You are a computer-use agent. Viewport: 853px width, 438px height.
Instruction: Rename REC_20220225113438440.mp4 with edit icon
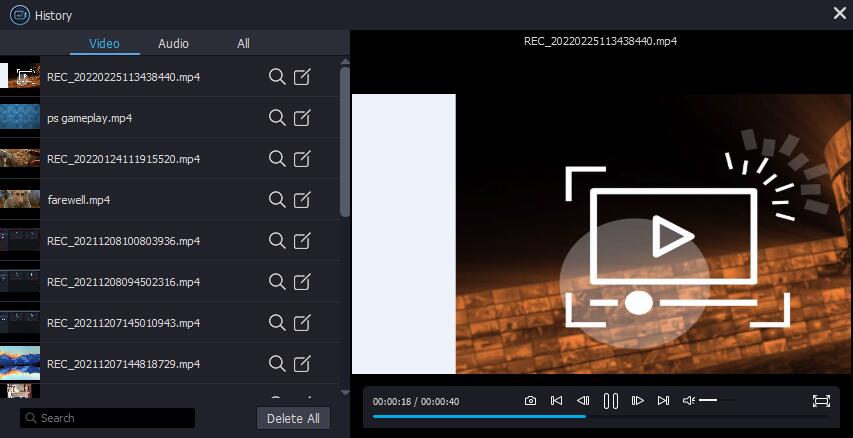pos(302,77)
